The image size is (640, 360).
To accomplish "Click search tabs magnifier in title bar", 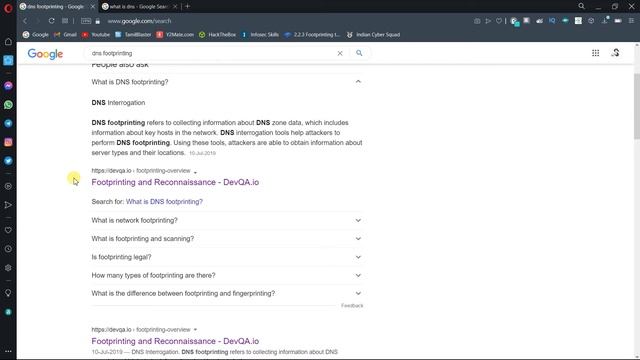I will [581, 6].
